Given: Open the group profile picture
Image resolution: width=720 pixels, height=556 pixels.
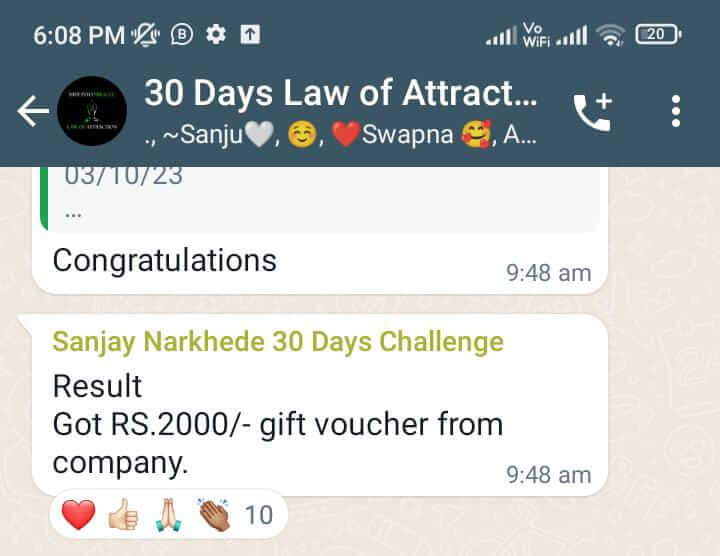Looking at the screenshot, I should pos(92,111).
